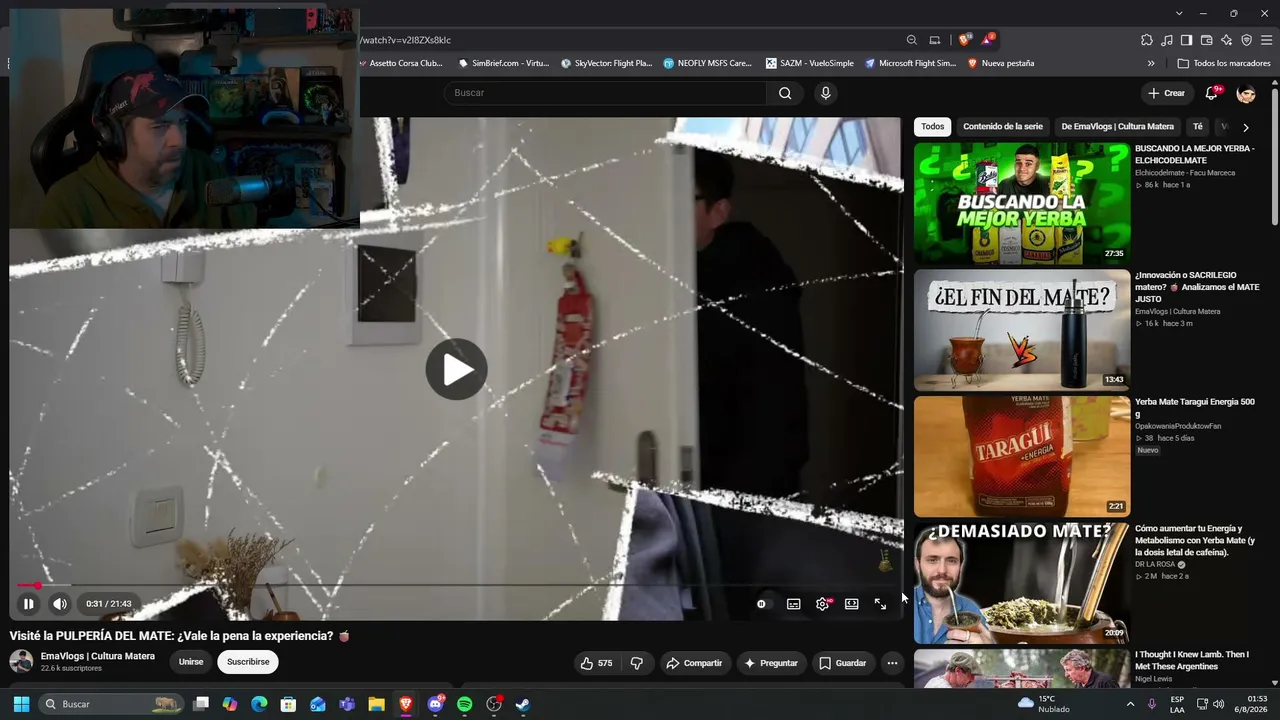Open the Taragui Energia video thumbnail
The image size is (1280, 720).
coord(1022,456)
